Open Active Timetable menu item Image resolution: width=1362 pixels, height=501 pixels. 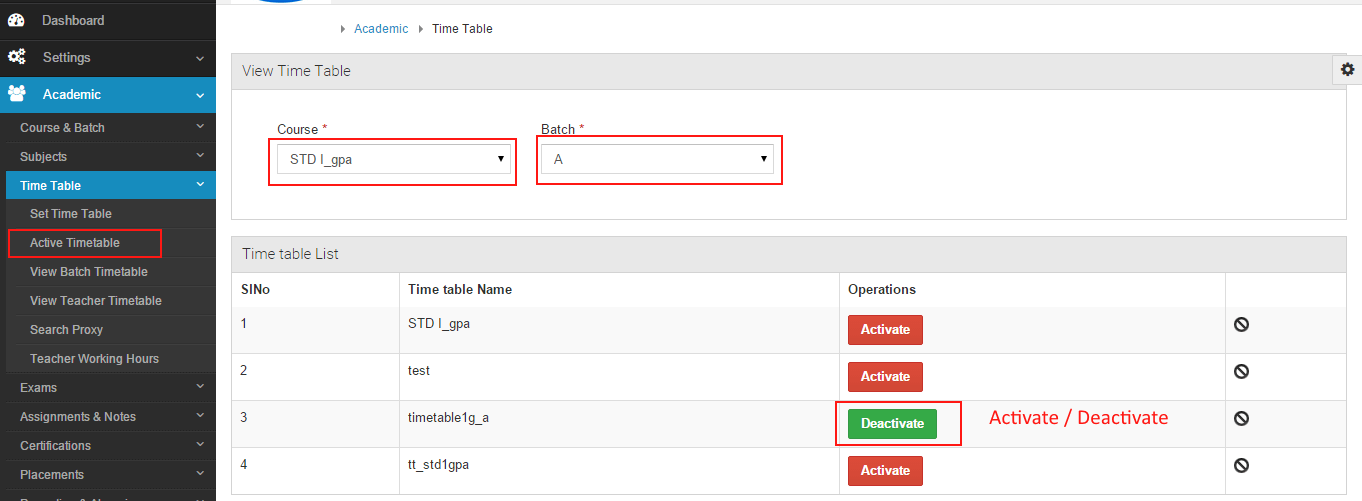coord(75,243)
